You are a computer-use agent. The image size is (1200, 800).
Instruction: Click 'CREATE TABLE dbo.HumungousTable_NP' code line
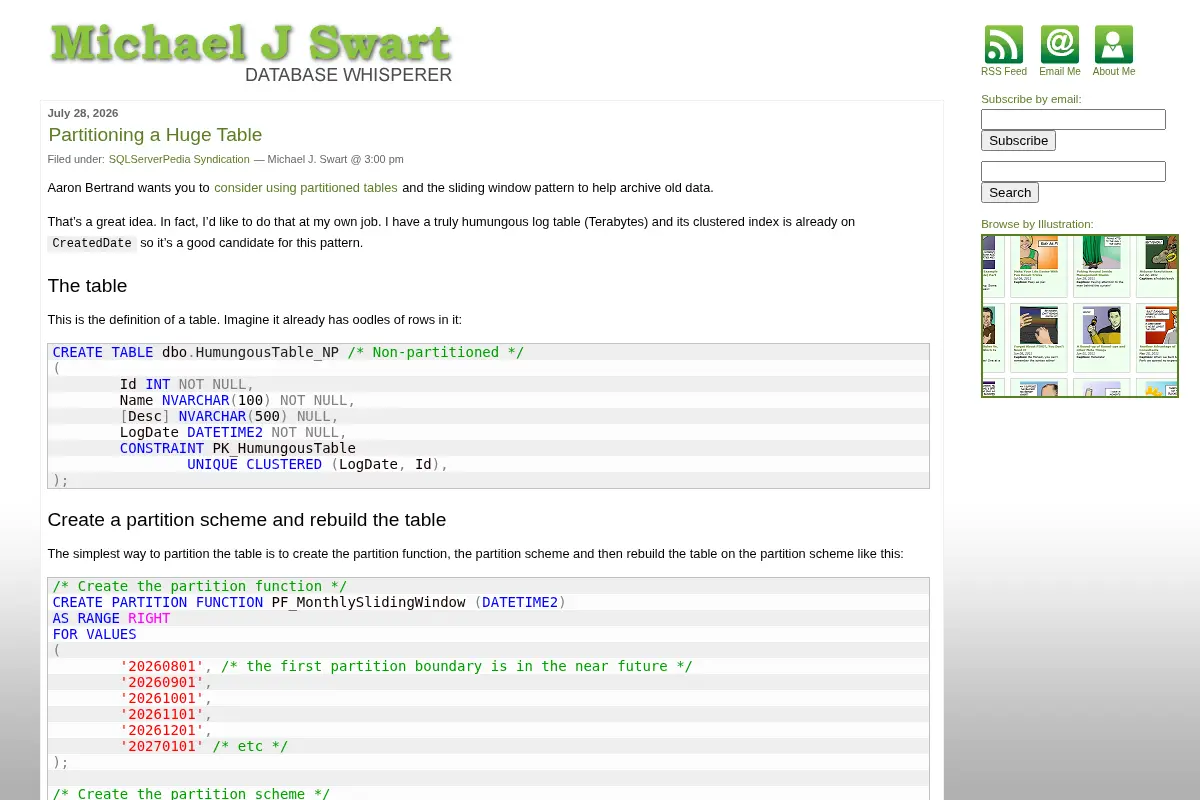[288, 352]
